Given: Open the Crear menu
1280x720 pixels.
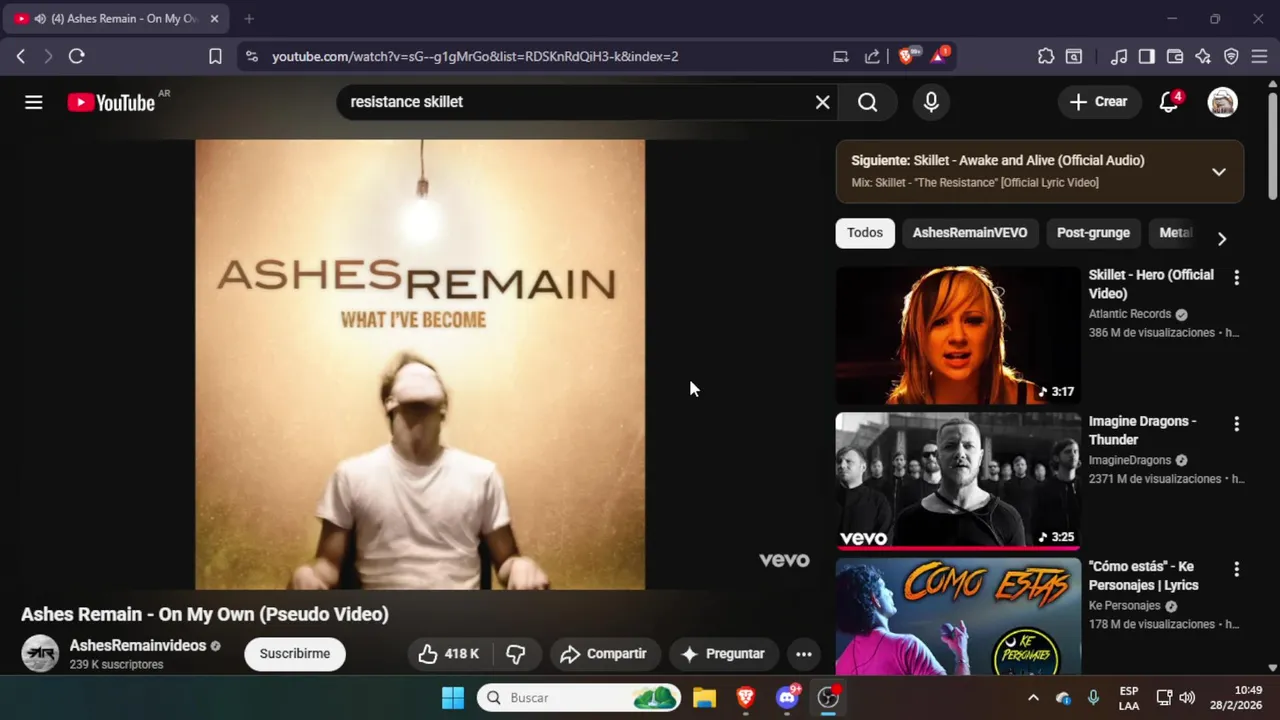Looking at the screenshot, I should pos(1099,102).
